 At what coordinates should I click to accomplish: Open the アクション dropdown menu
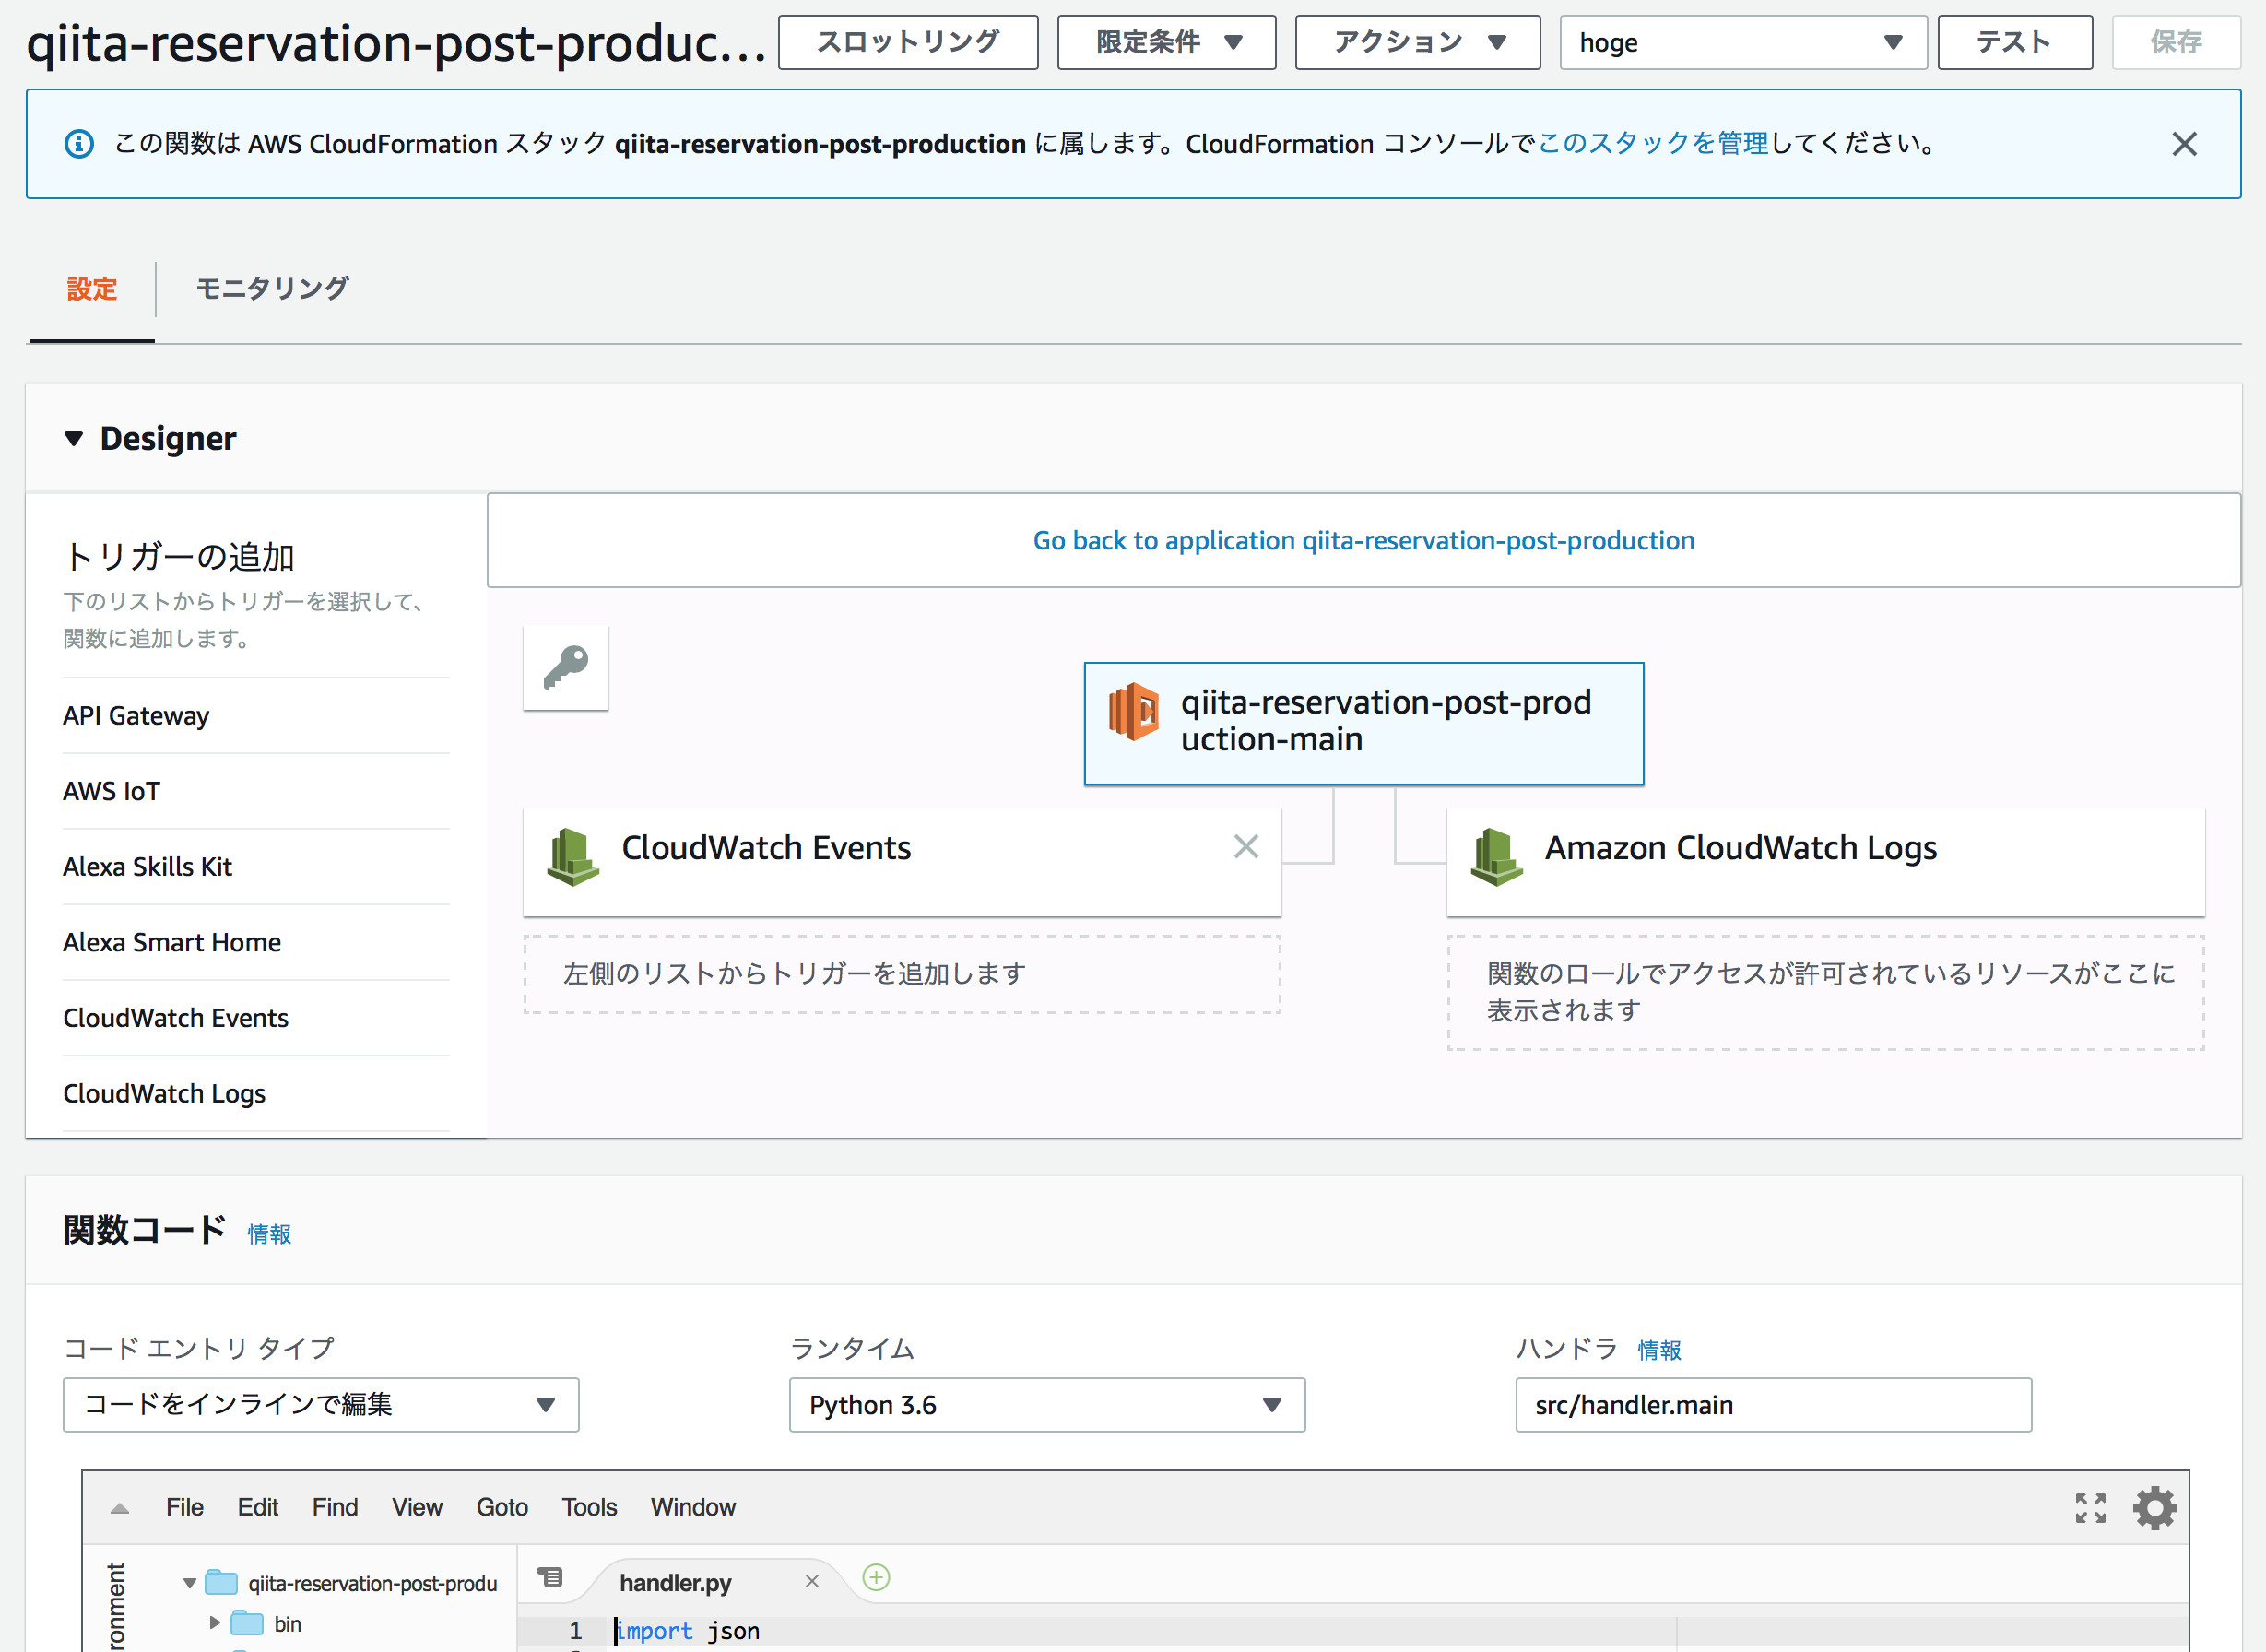tap(1418, 42)
